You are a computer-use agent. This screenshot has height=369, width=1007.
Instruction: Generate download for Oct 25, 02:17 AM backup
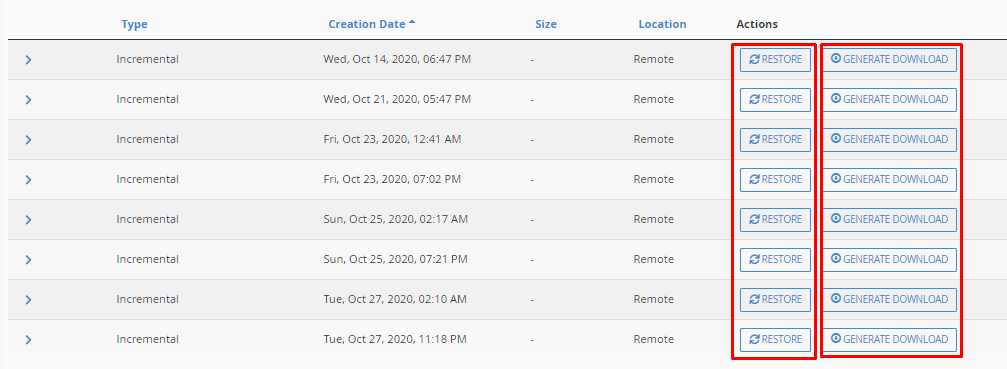click(x=889, y=219)
